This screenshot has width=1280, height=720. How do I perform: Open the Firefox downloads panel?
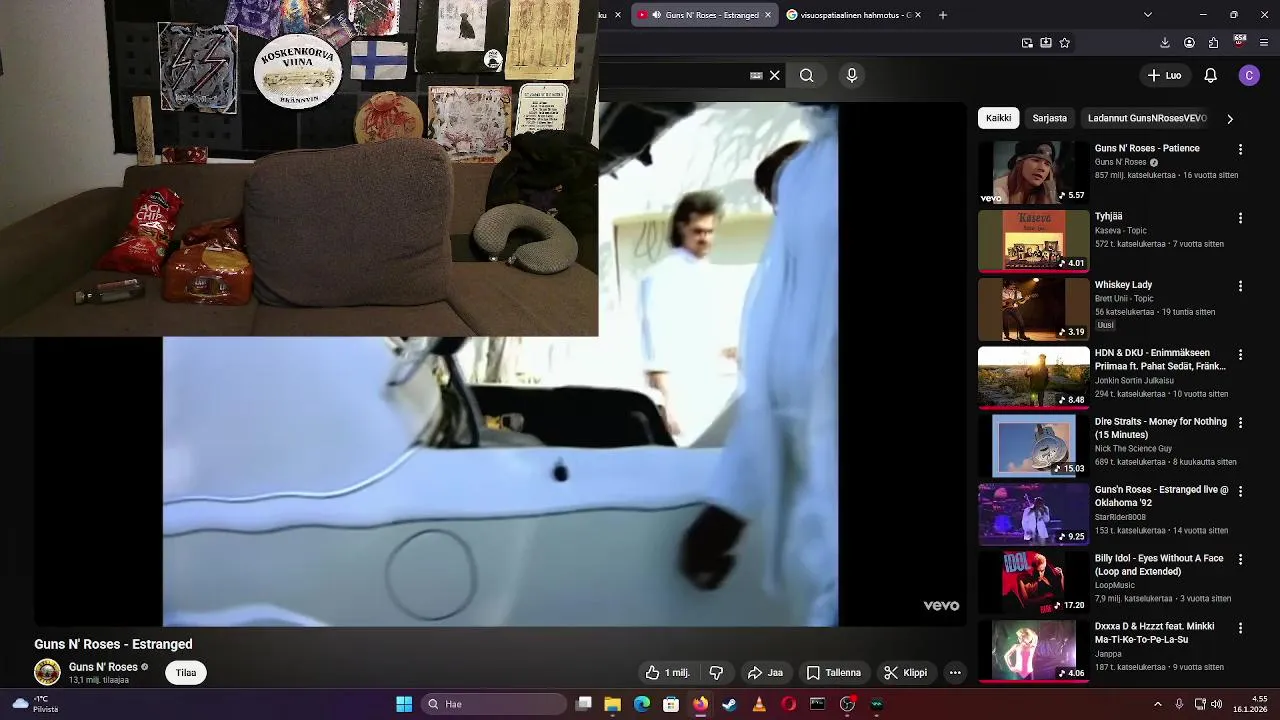[1165, 43]
